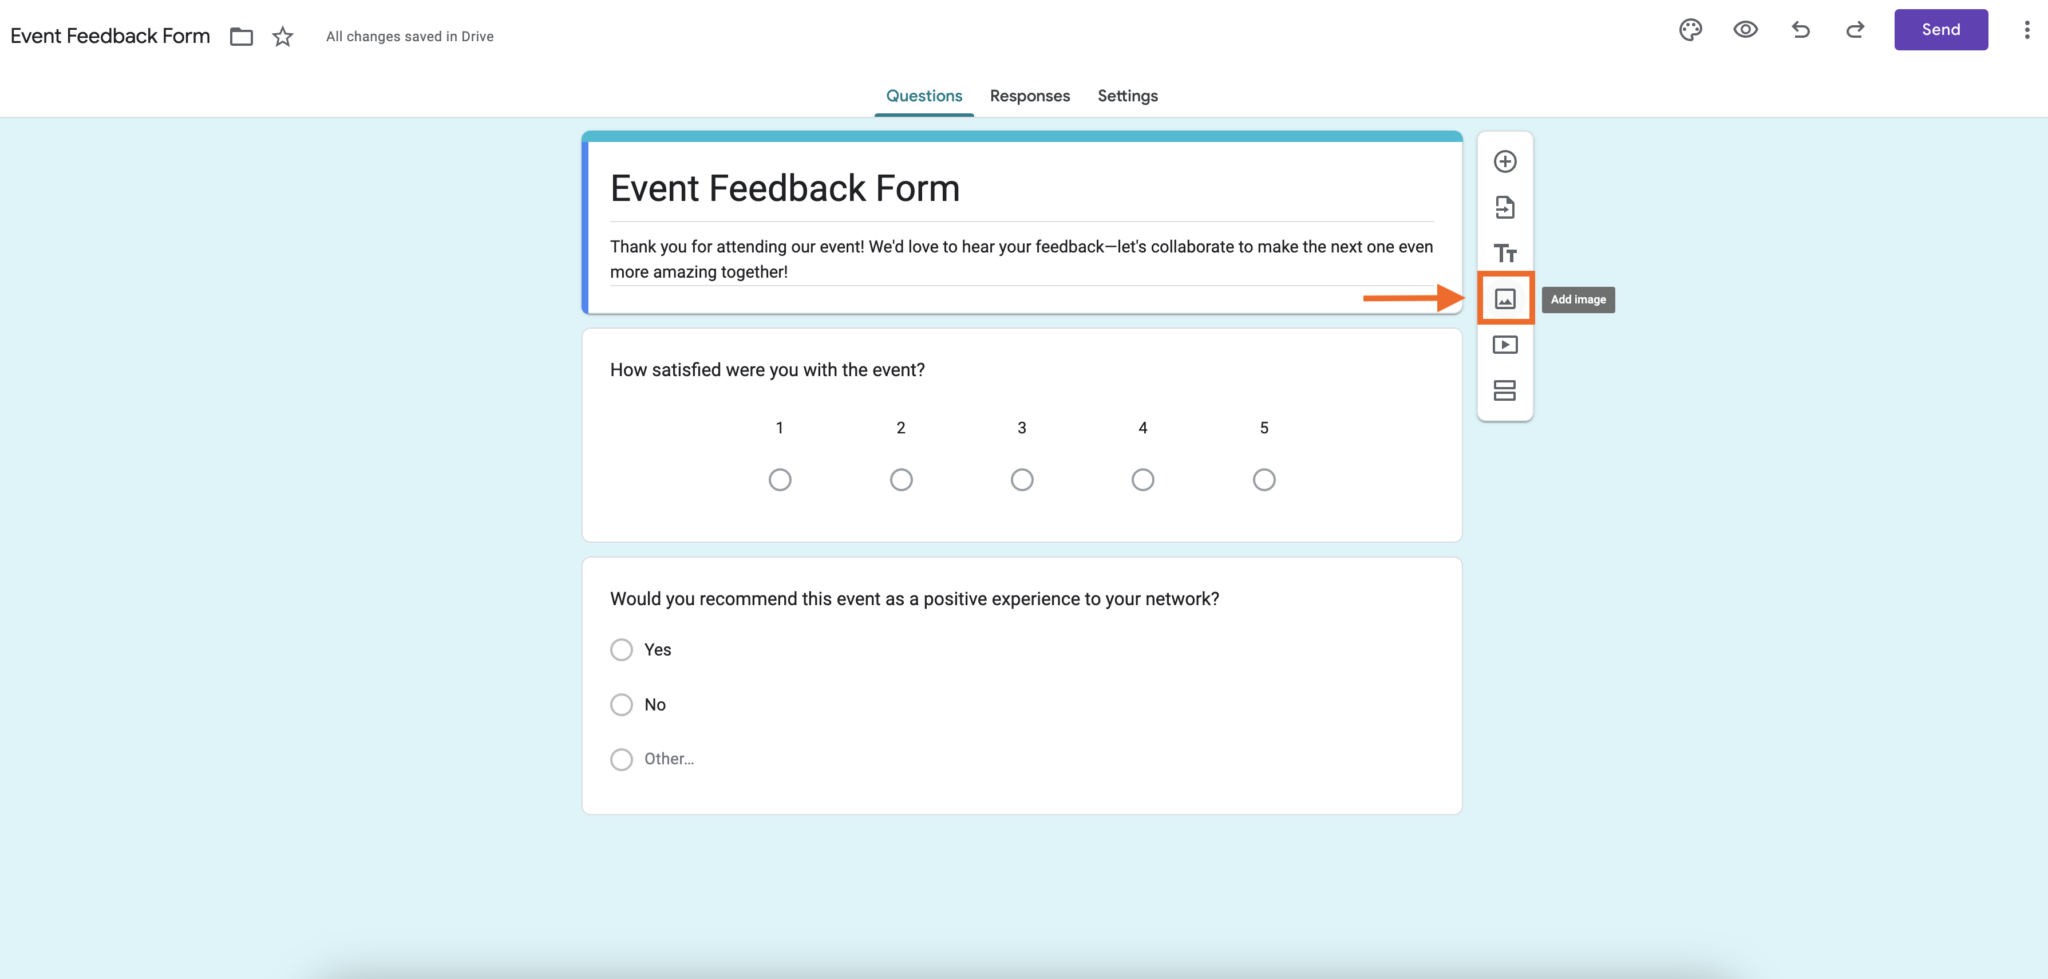The image size is (2048, 979).
Task: Add a title and description block
Action: pyautogui.click(x=1505, y=253)
